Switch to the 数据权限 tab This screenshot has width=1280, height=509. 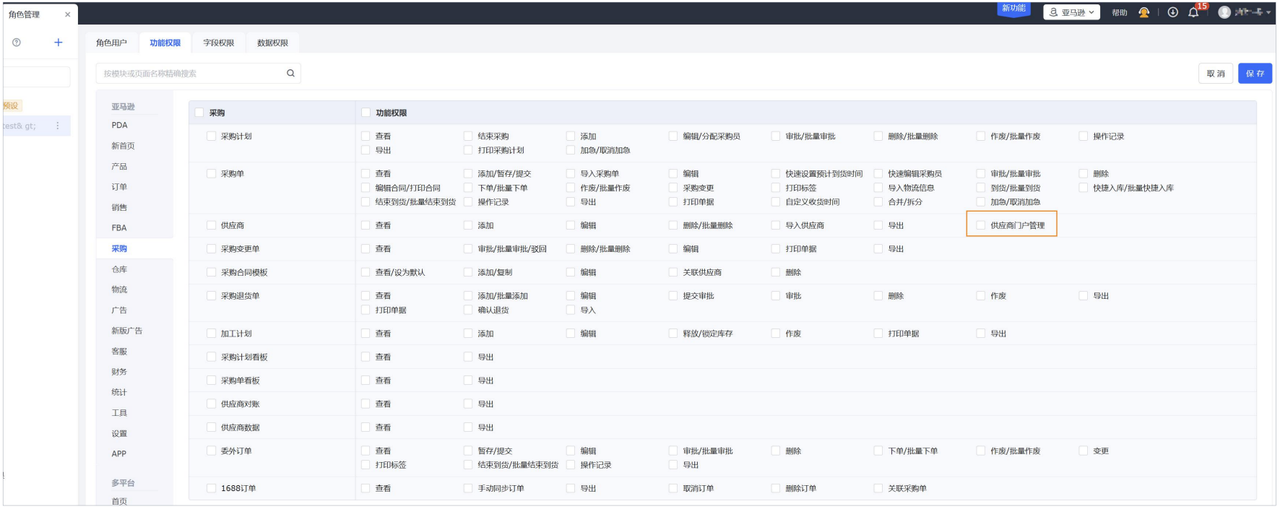click(x=272, y=43)
